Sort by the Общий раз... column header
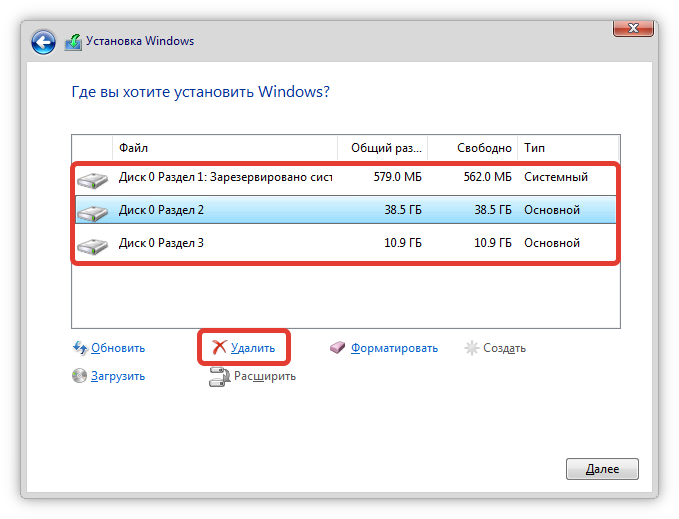 [x=383, y=148]
